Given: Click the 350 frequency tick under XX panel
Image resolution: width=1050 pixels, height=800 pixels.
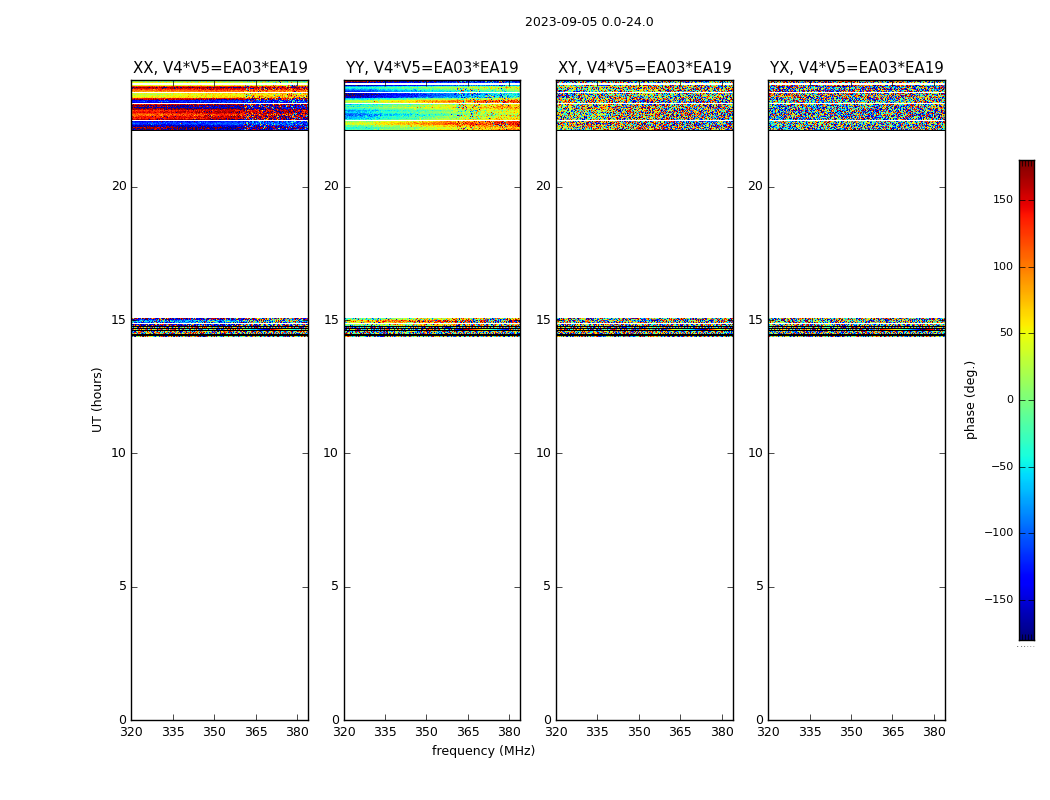Looking at the screenshot, I should [x=214, y=732].
